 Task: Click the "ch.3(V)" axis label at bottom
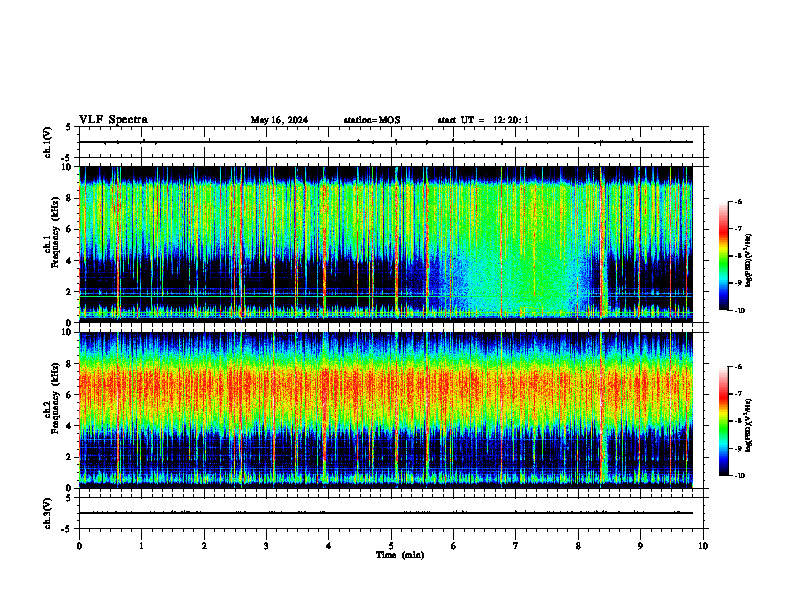pos(48,513)
